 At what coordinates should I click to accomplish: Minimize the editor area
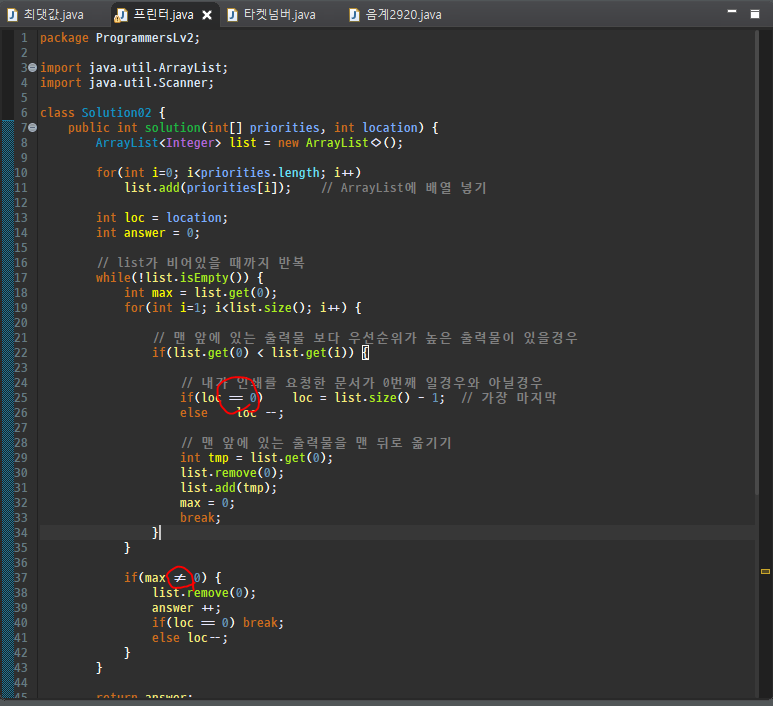[x=732, y=11]
